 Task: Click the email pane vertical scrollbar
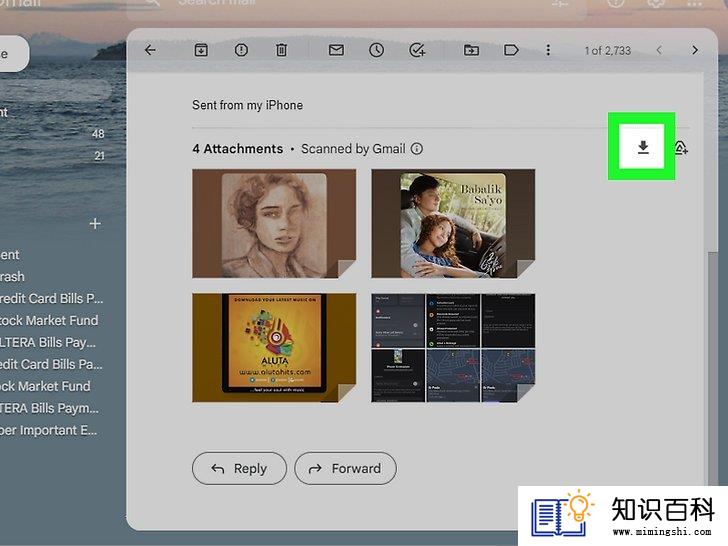pos(712,367)
